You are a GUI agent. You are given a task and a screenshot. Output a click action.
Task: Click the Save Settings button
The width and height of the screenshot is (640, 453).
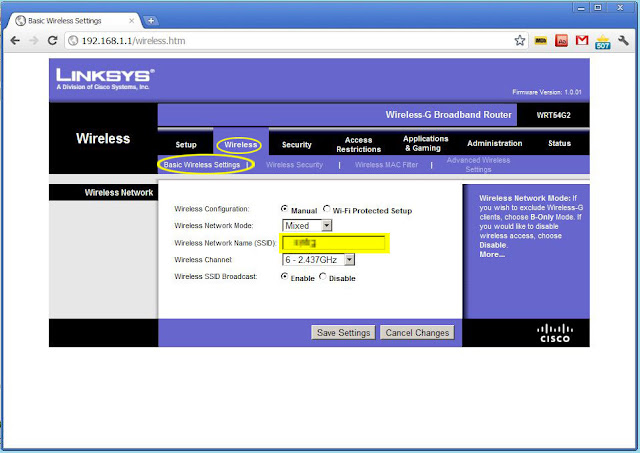point(343,333)
